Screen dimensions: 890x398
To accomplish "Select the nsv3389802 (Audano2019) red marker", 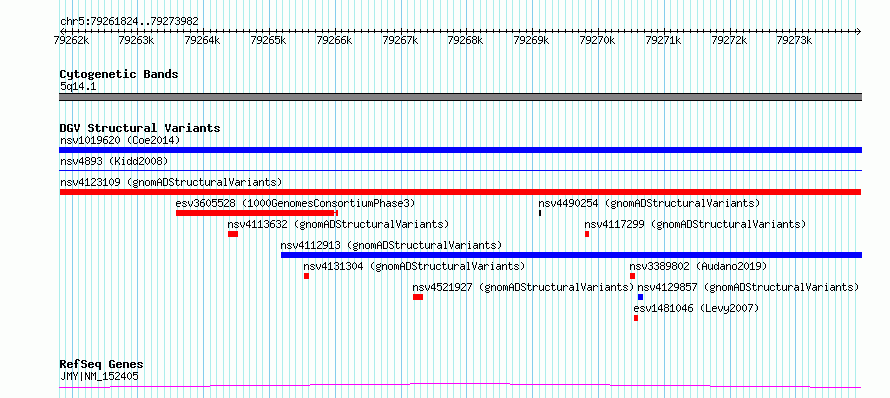I will 632,276.
